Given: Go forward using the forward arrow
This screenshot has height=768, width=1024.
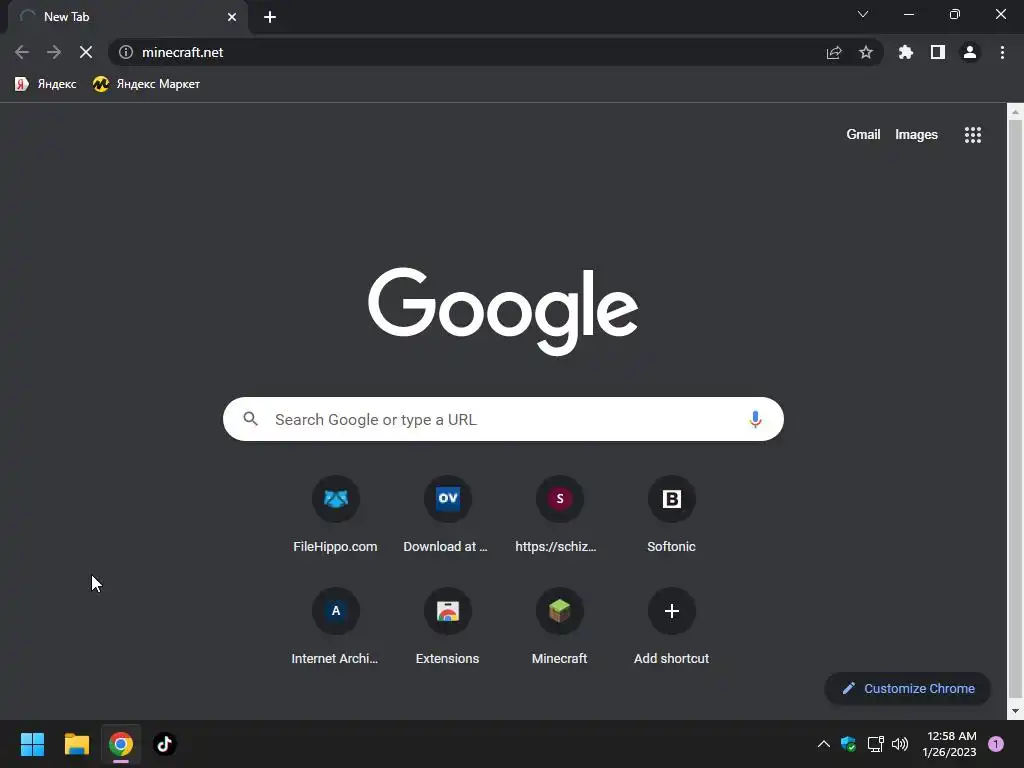Looking at the screenshot, I should [54, 52].
